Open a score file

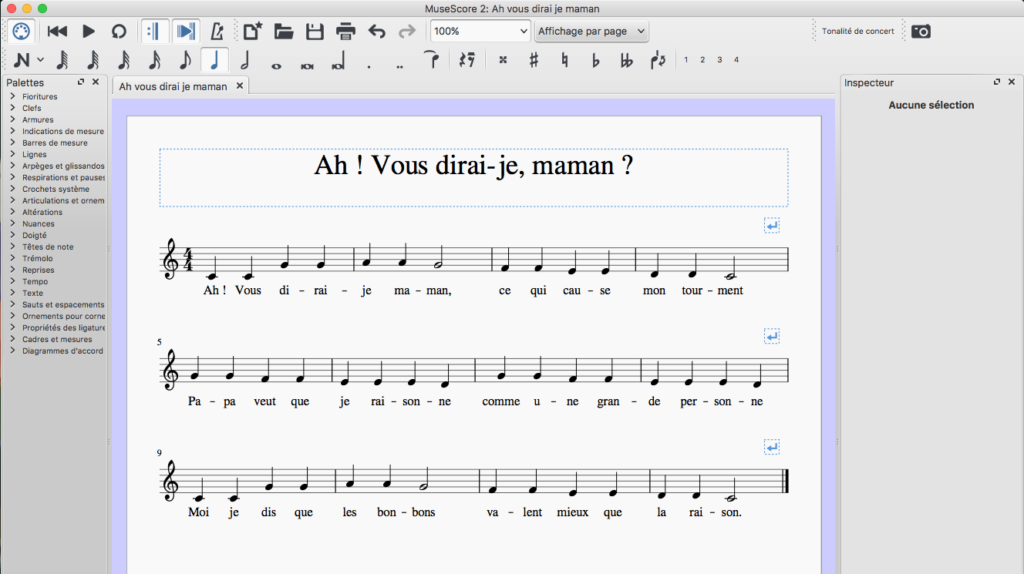coord(283,31)
